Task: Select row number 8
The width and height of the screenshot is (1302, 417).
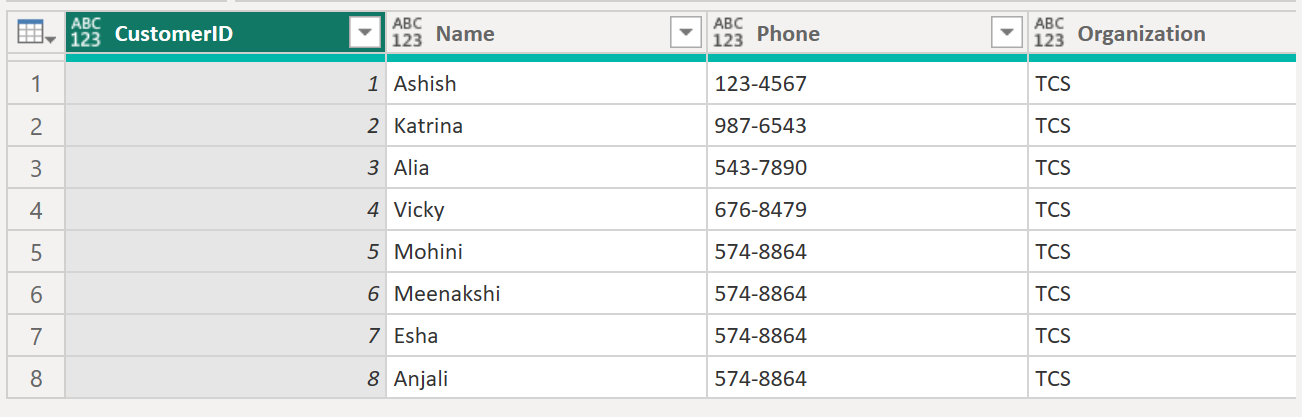Action: 36,378
